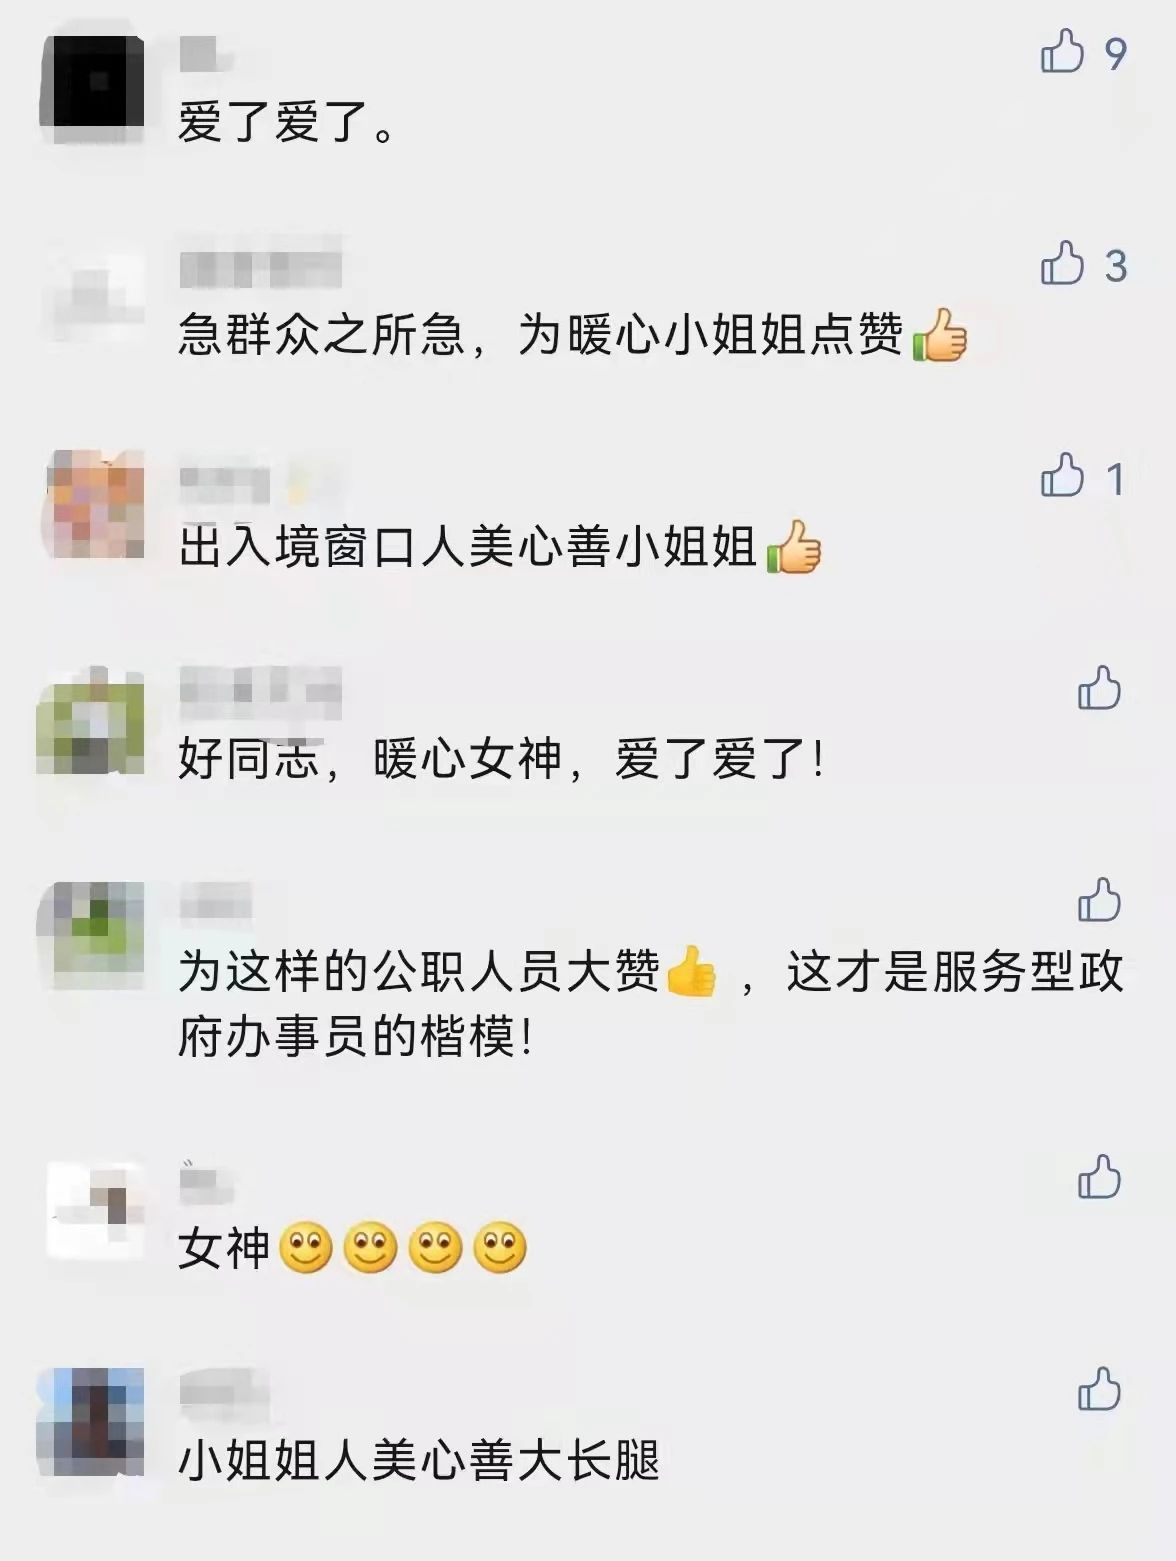
Task: Select the comment text 爱了爱了。
Action: click(x=287, y=123)
